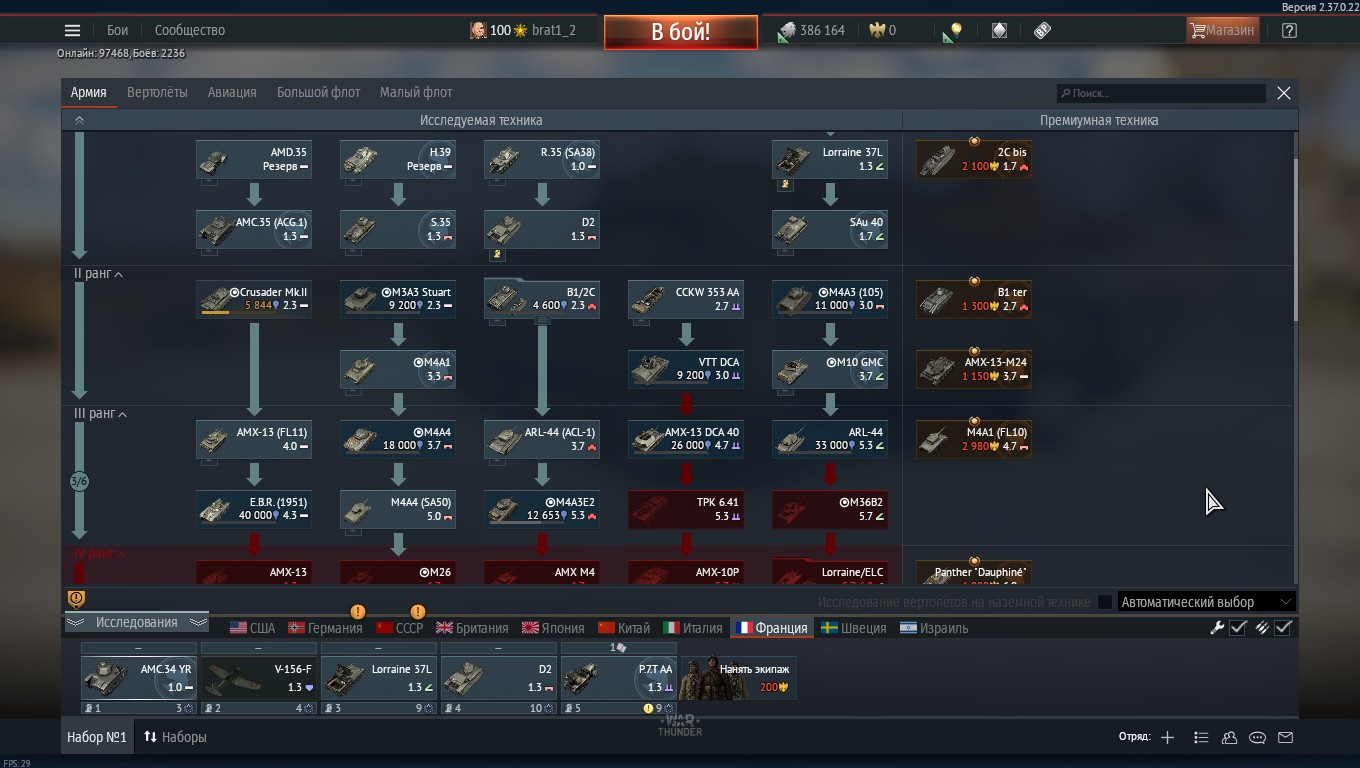Select the E.B.R. (1951) vehicle card
The image size is (1360, 768).
point(254,509)
